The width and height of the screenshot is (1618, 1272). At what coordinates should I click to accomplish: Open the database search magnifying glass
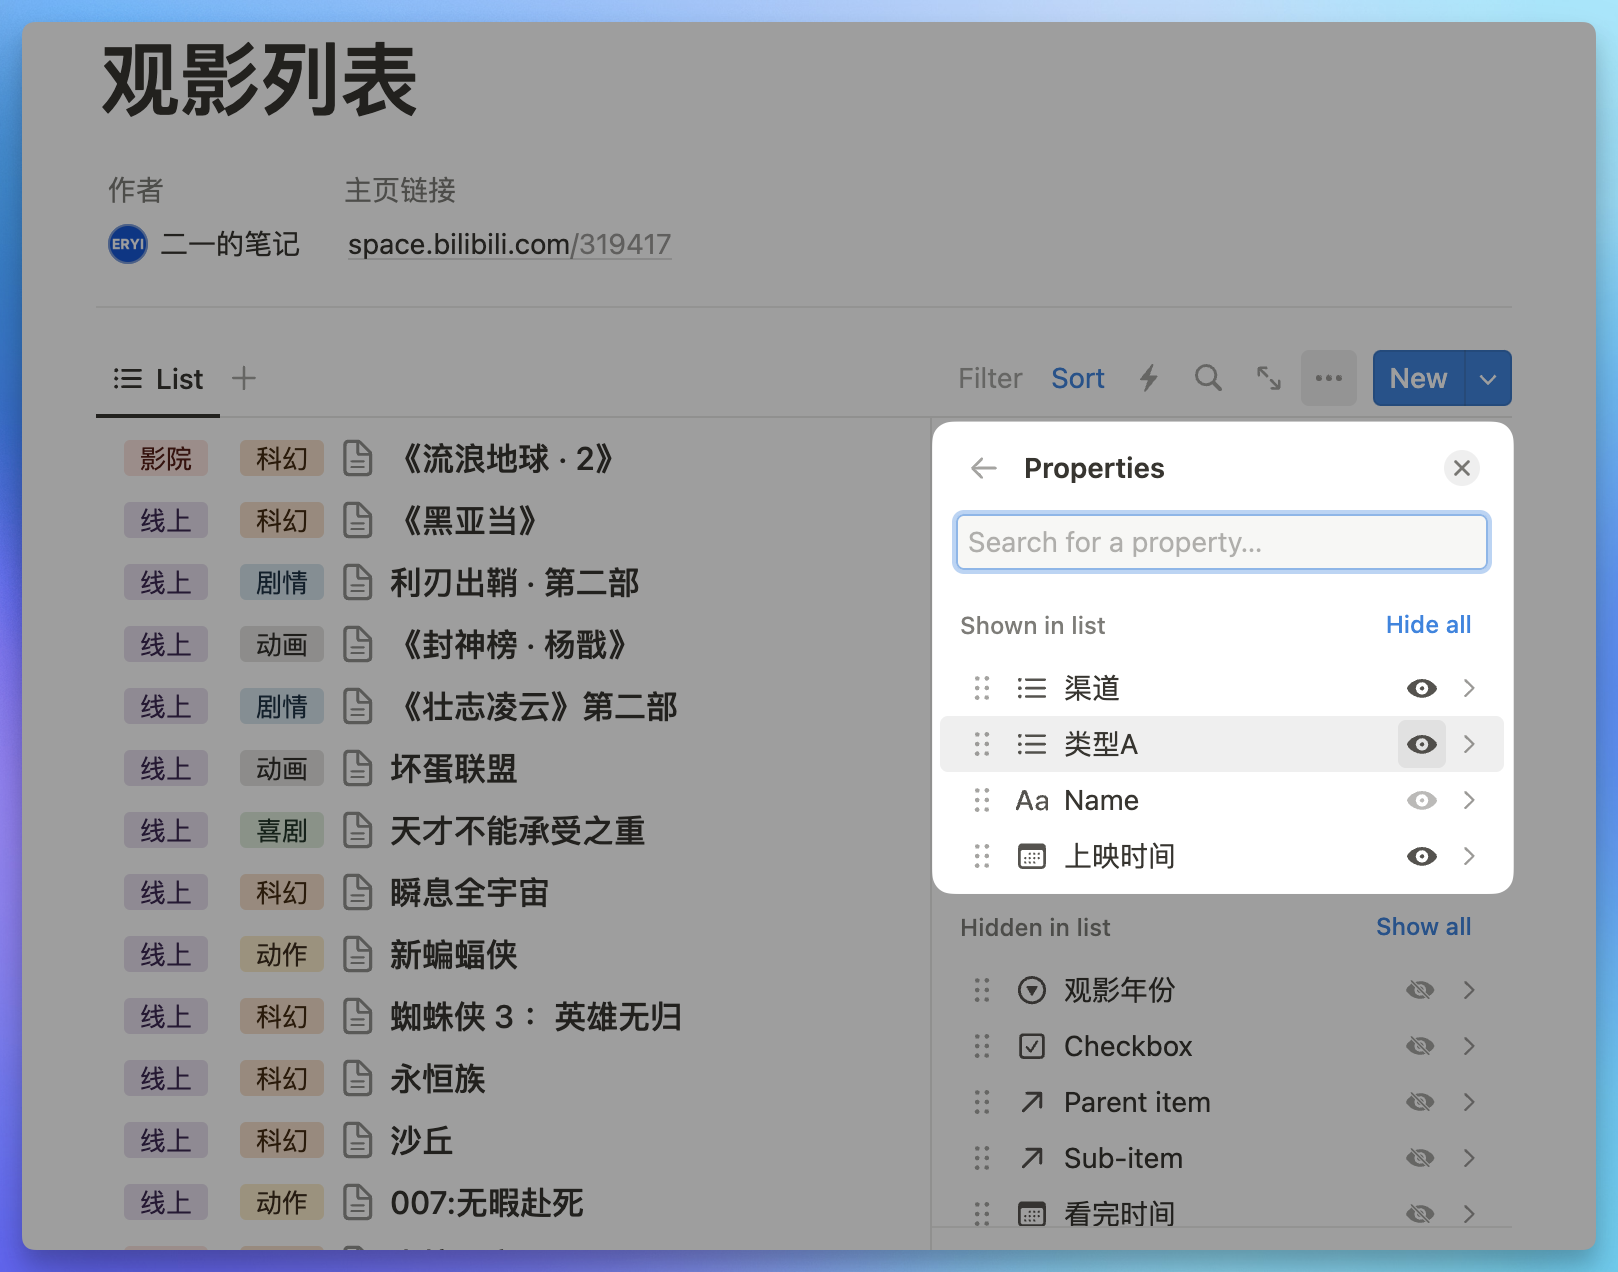pyautogui.click(x=1208, y=378)
